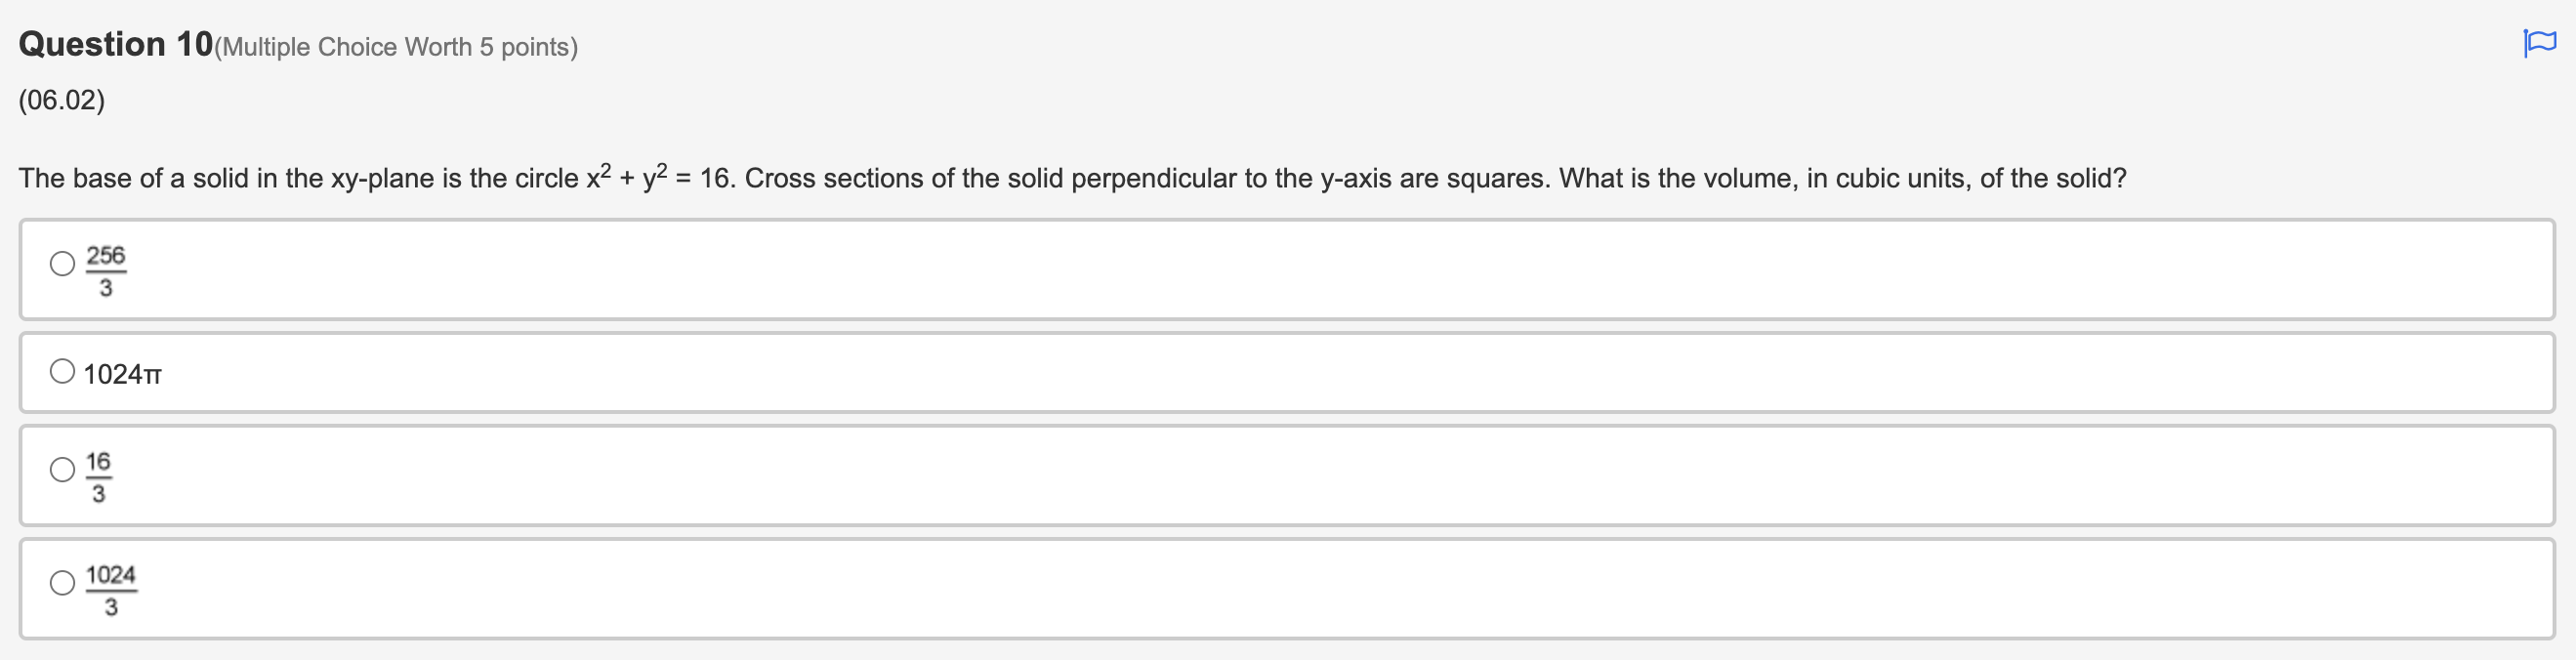2576x660 pixels.
Task: Click inside the third answer row box
Action: [x=1280, y=474]
